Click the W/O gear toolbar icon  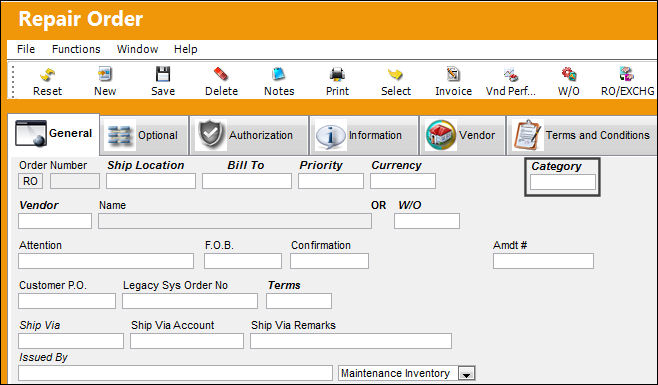569,74
